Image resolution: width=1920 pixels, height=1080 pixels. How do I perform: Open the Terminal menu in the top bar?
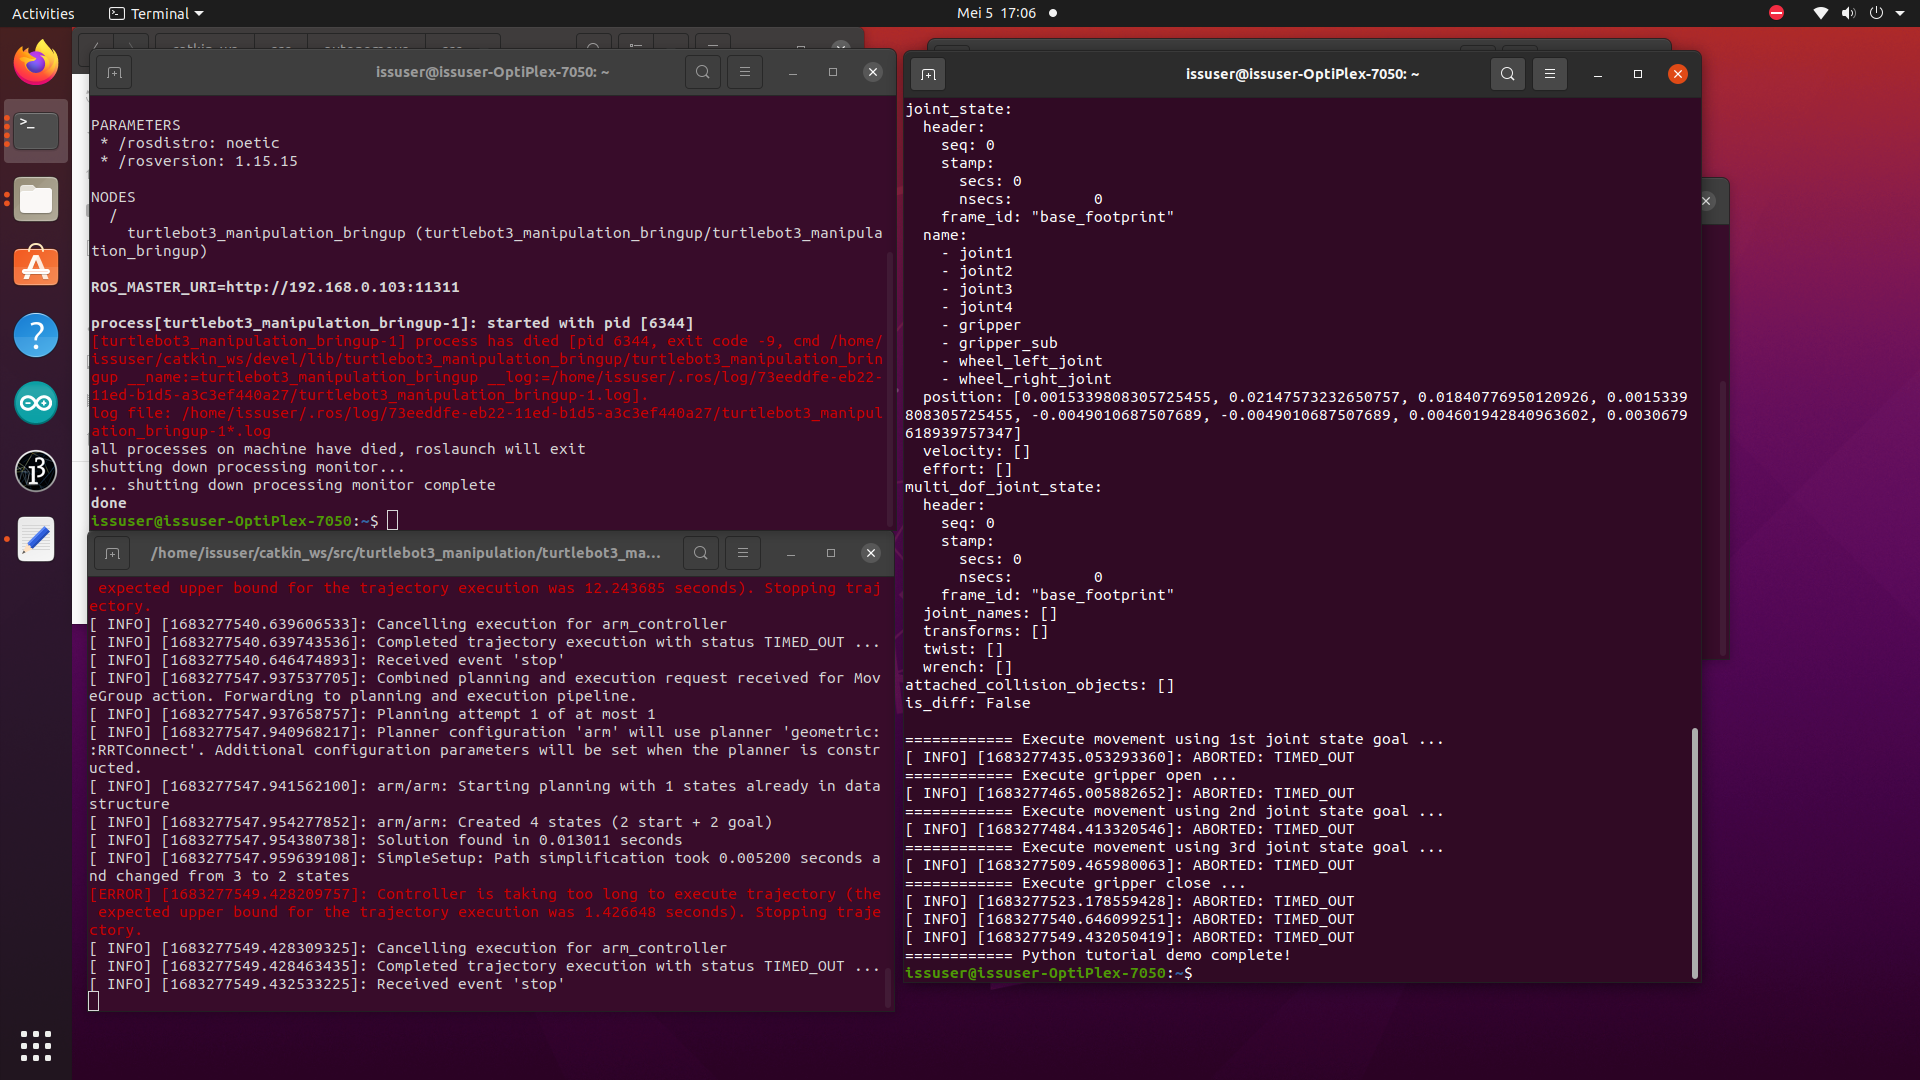click(155, 13)
